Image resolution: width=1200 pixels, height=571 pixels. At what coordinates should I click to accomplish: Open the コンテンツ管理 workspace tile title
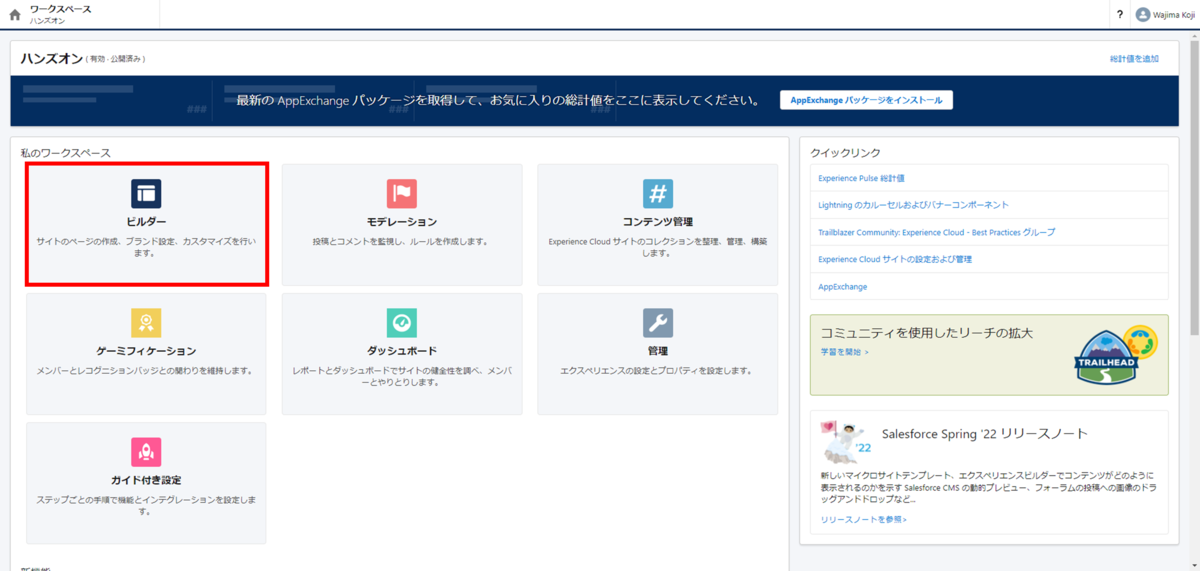coord(658,222)
